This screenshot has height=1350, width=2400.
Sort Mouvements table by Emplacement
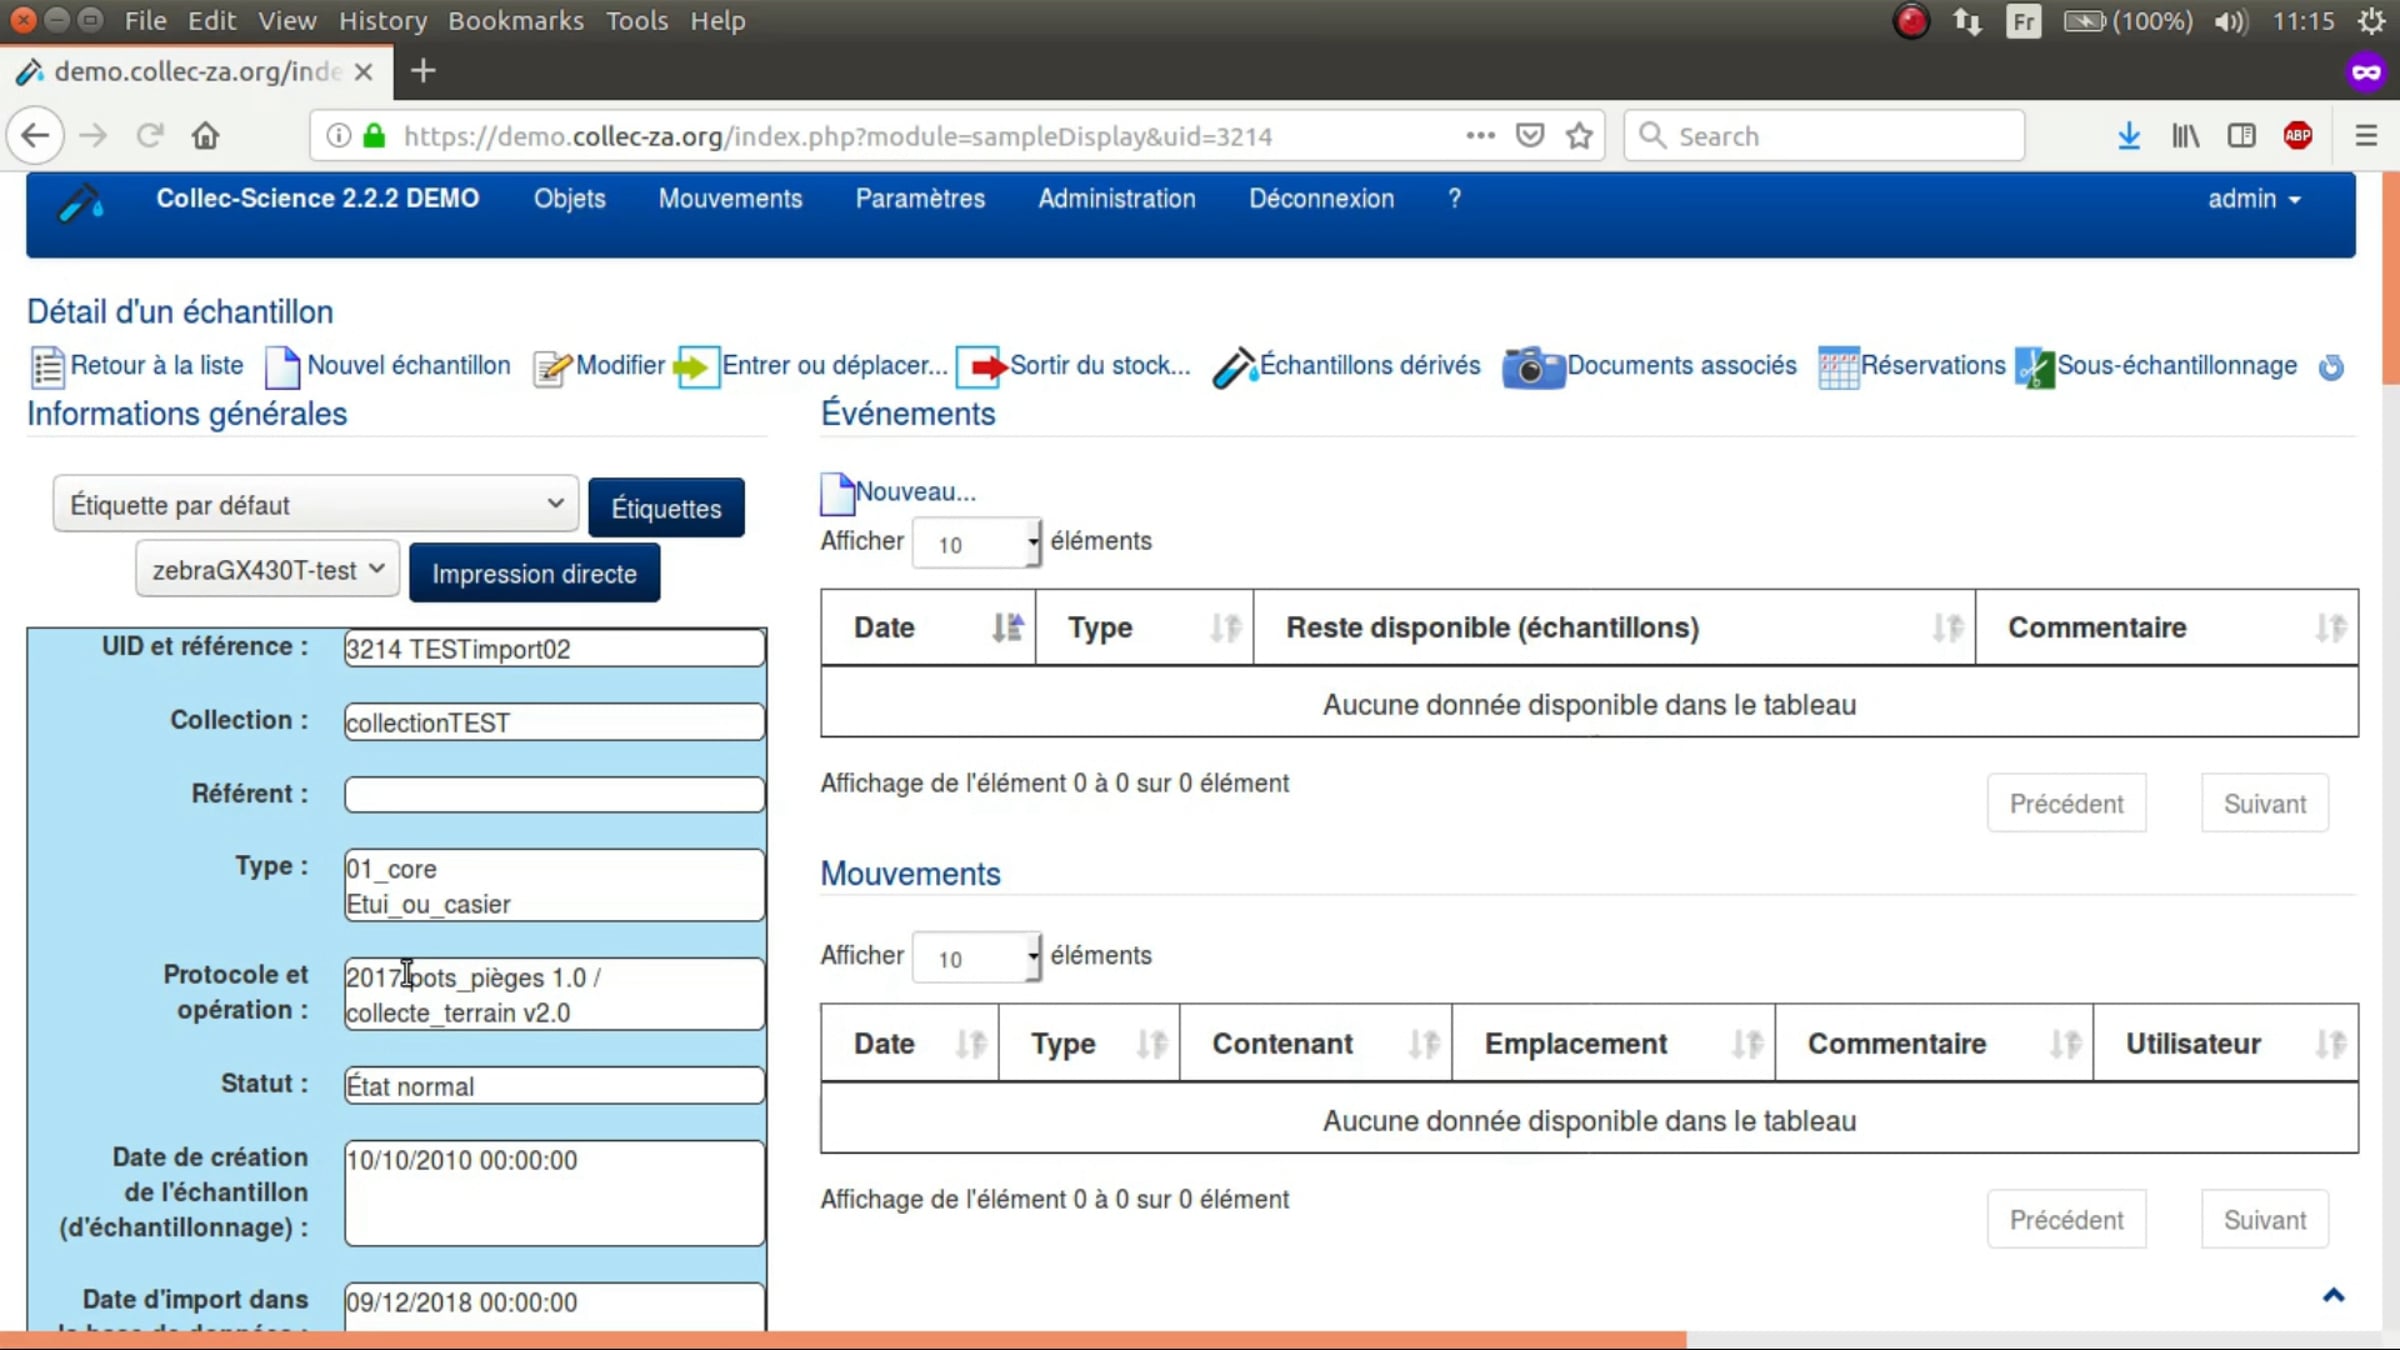pyautogui.click(x=1613, y=1044)
